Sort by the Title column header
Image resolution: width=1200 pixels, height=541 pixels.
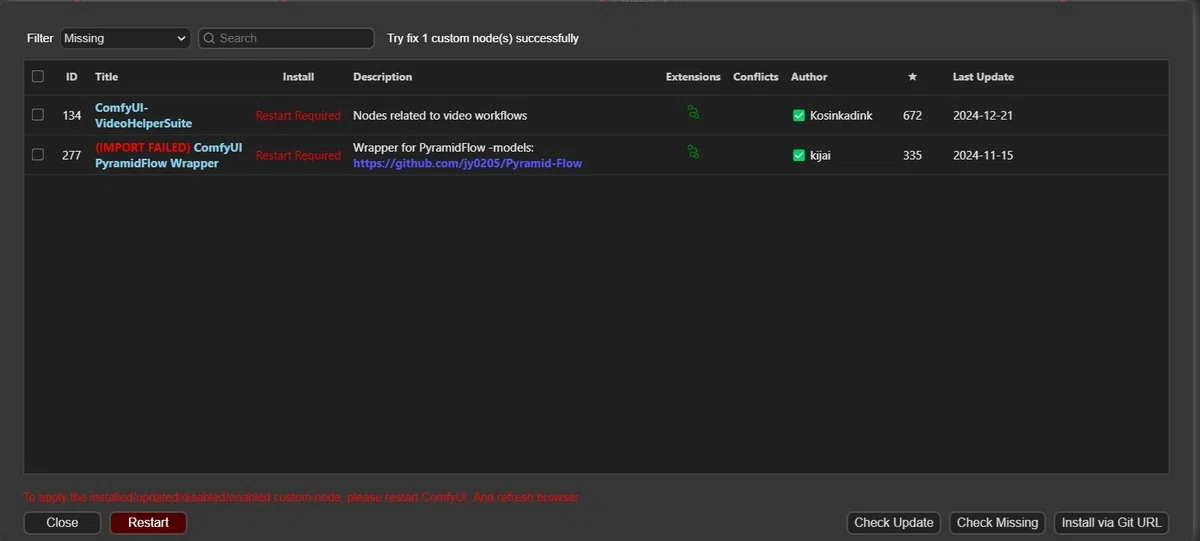(x=106, y=77)
